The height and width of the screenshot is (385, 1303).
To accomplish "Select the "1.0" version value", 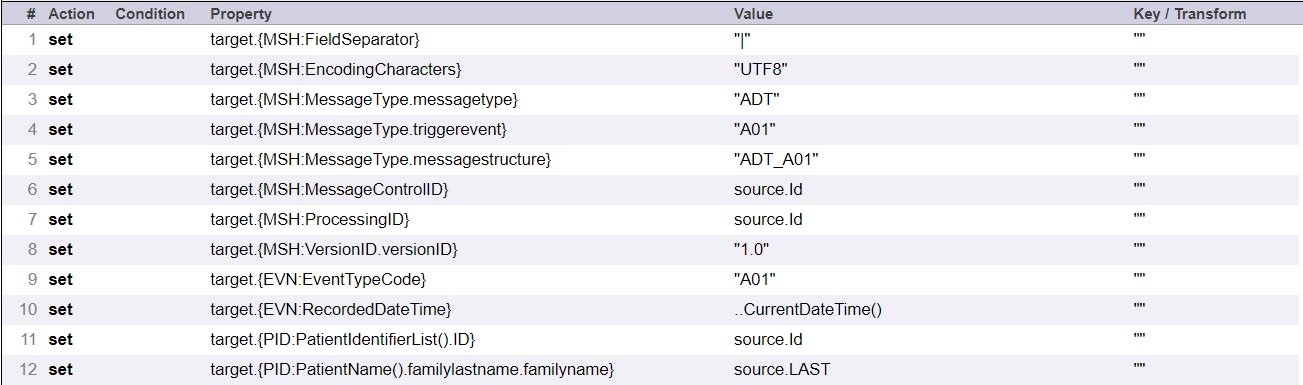I will [750, 250].
